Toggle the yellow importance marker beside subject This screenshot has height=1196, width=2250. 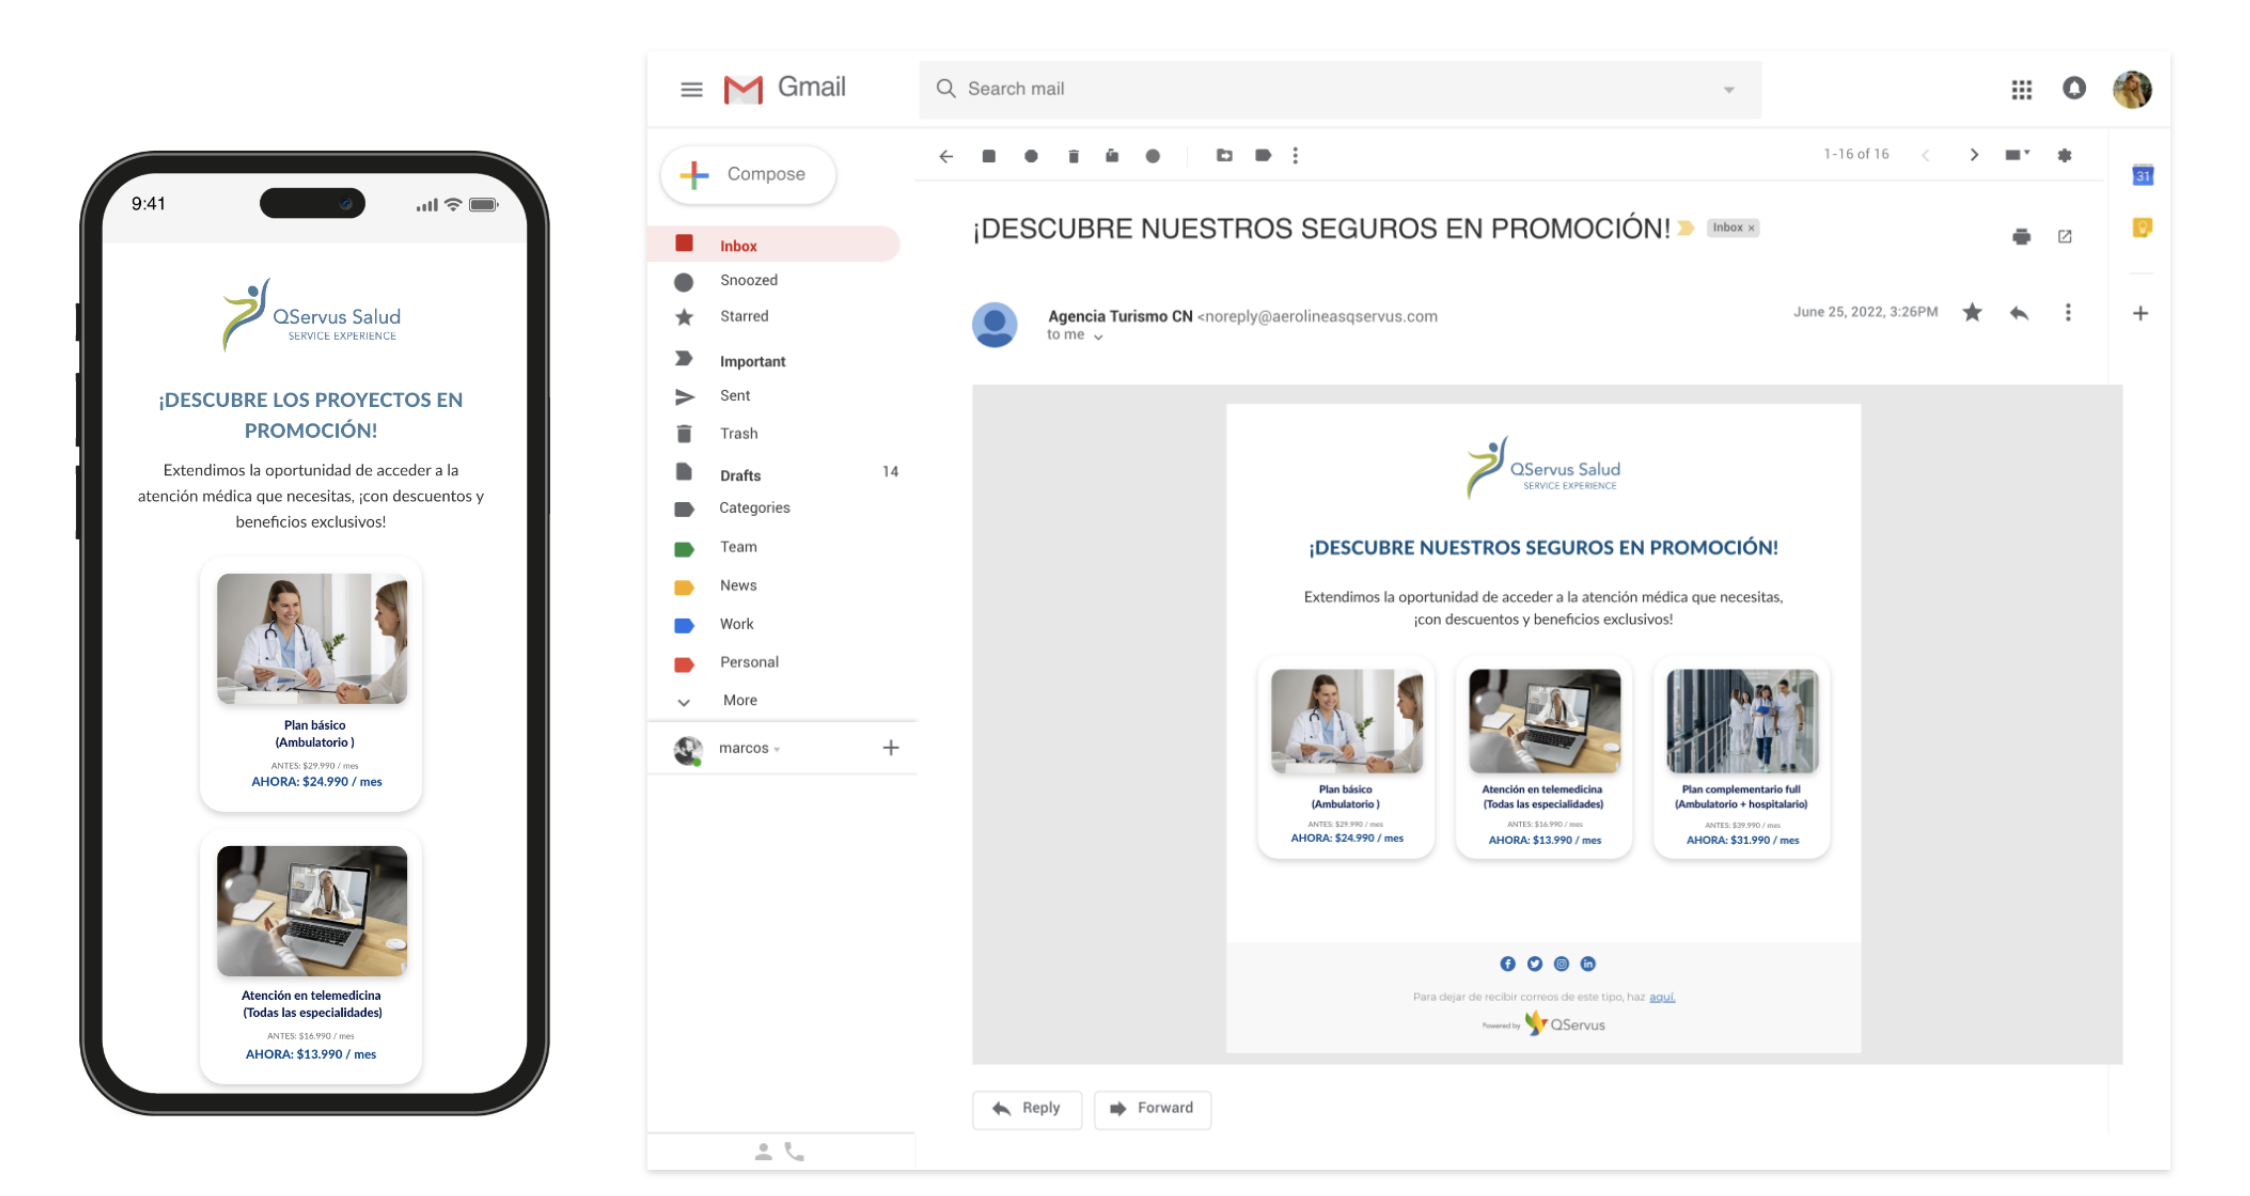tap(1686, 228)
